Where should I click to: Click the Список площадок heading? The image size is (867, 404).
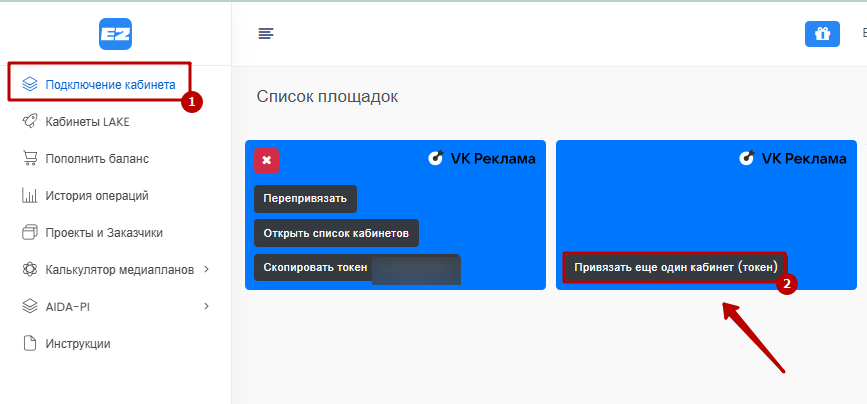tap(327, 97)
